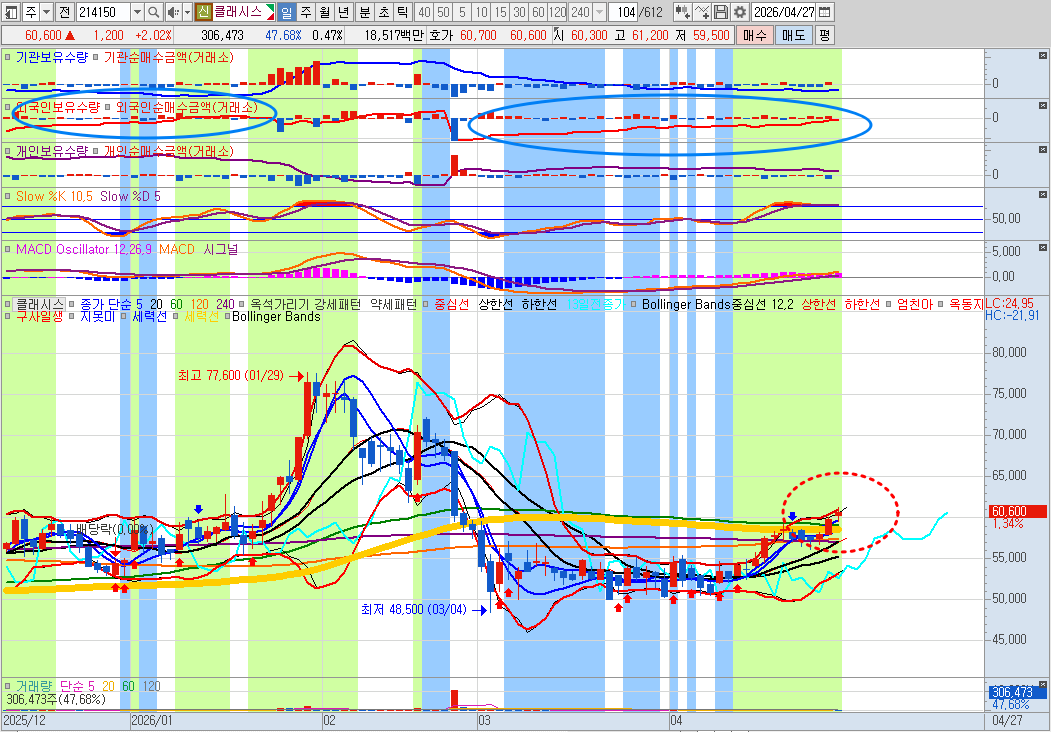Switch to the 월 monthly chart period

pyautogui.click(x=324, y=12)
